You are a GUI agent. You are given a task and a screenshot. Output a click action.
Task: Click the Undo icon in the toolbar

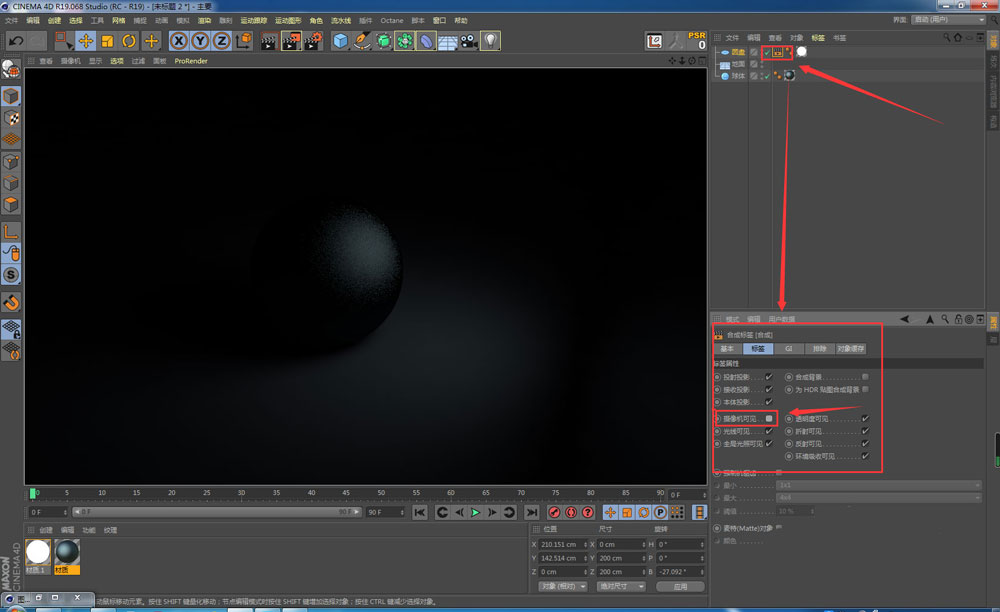click(x=15, y=40)
